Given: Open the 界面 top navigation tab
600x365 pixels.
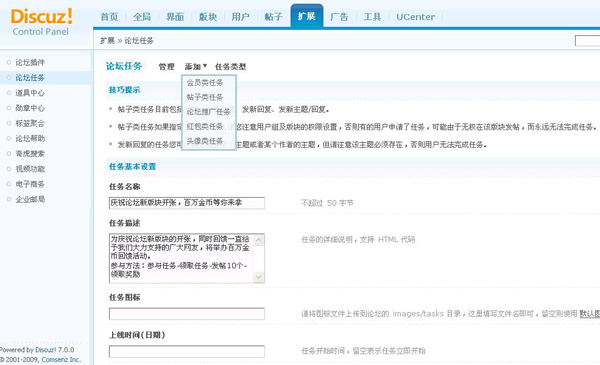Looking at the screenshot, I should [175, 17].
